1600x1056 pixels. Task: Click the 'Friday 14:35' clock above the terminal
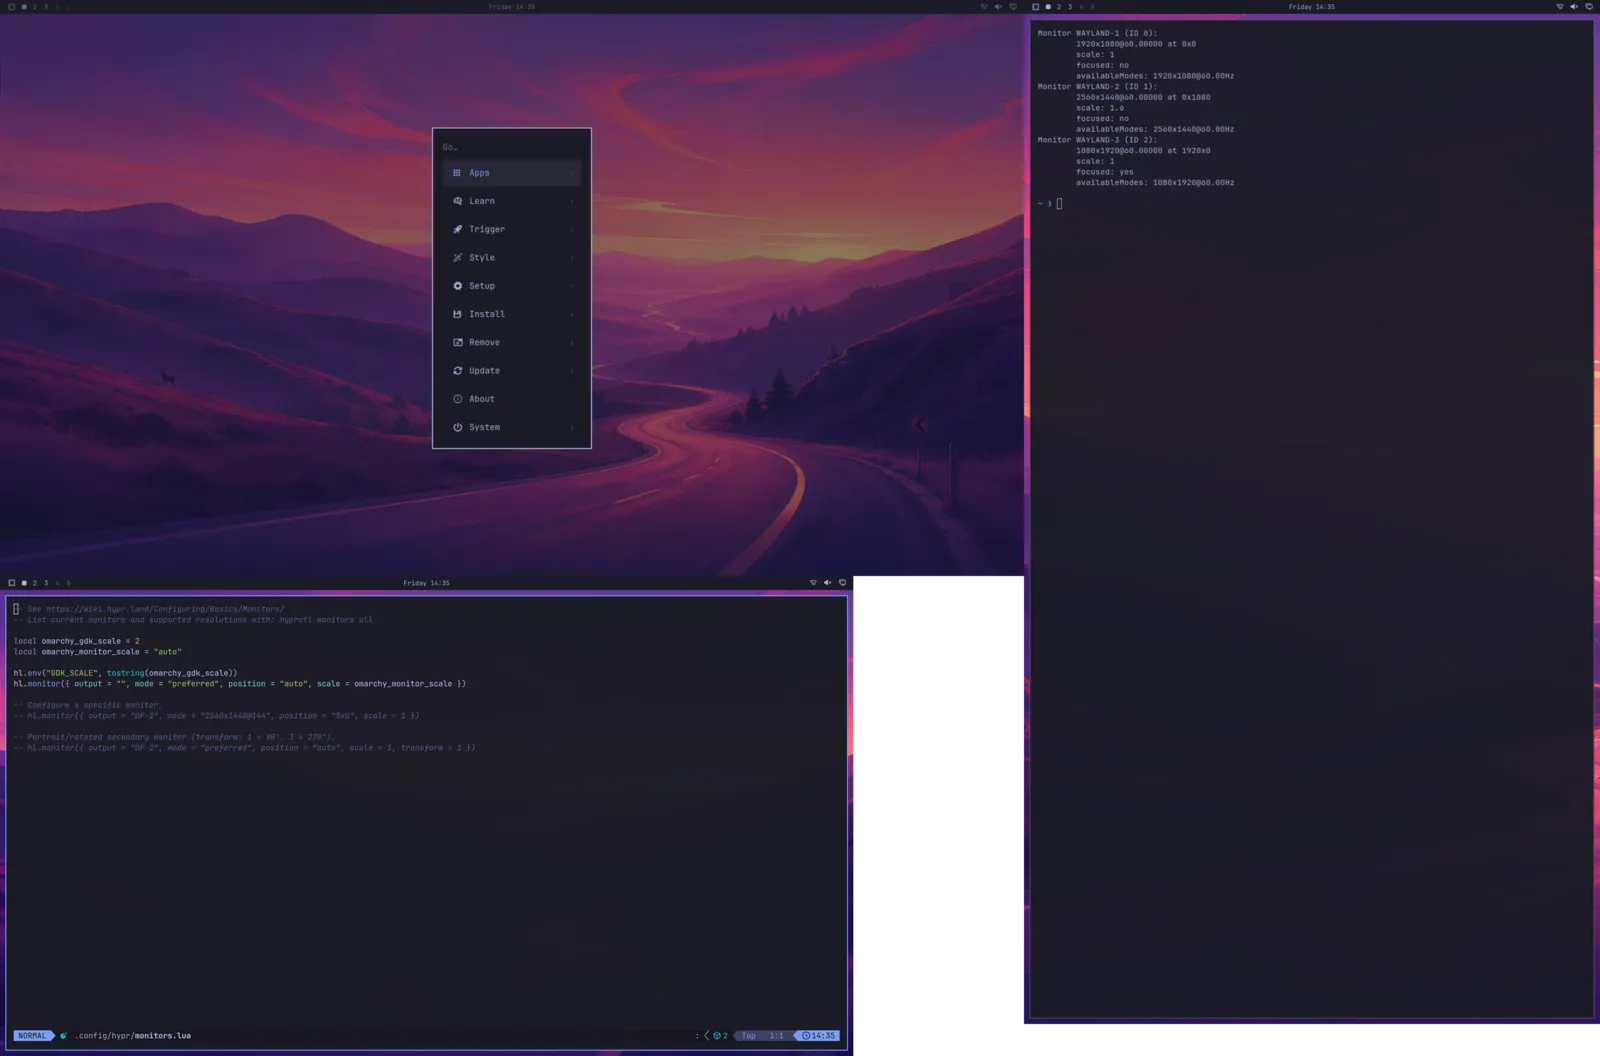(1311, 7)
